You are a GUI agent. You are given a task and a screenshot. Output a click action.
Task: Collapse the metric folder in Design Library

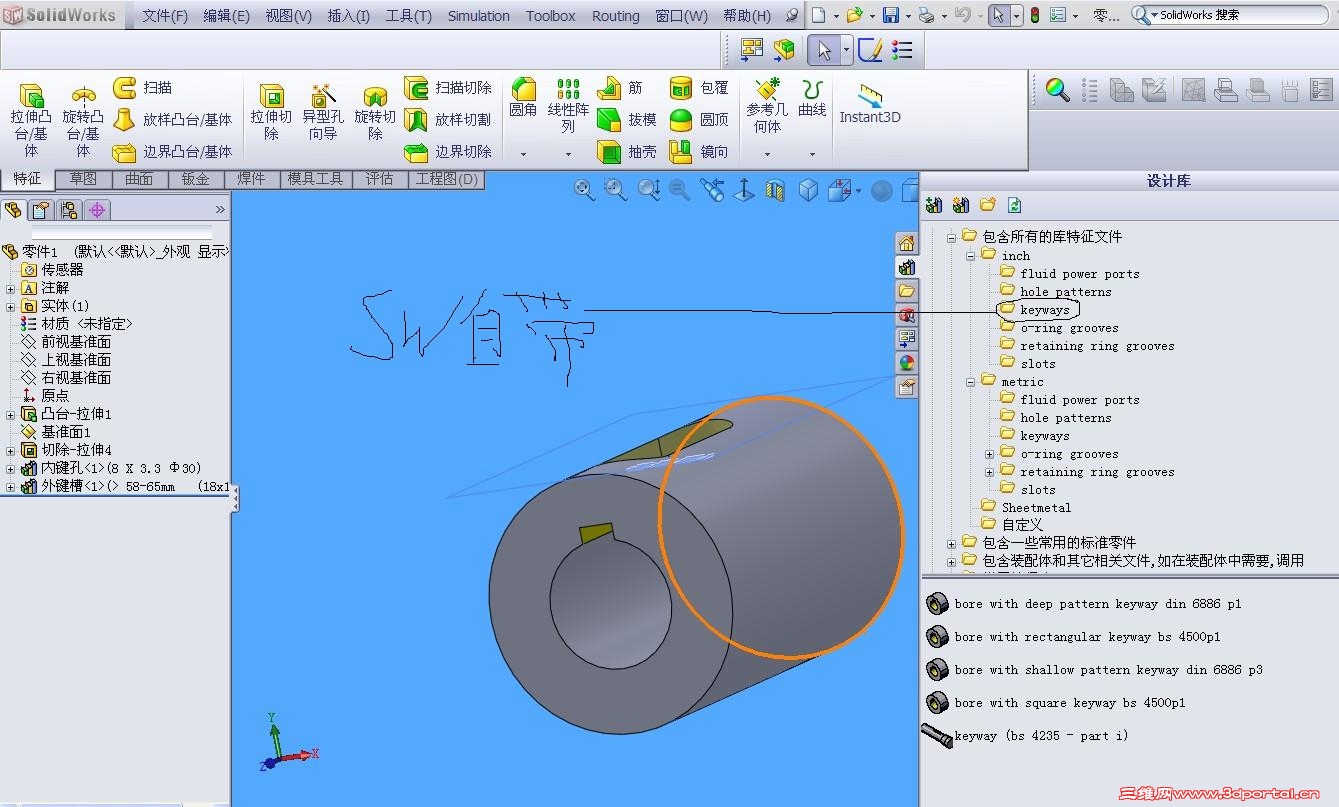coord(971,382)
